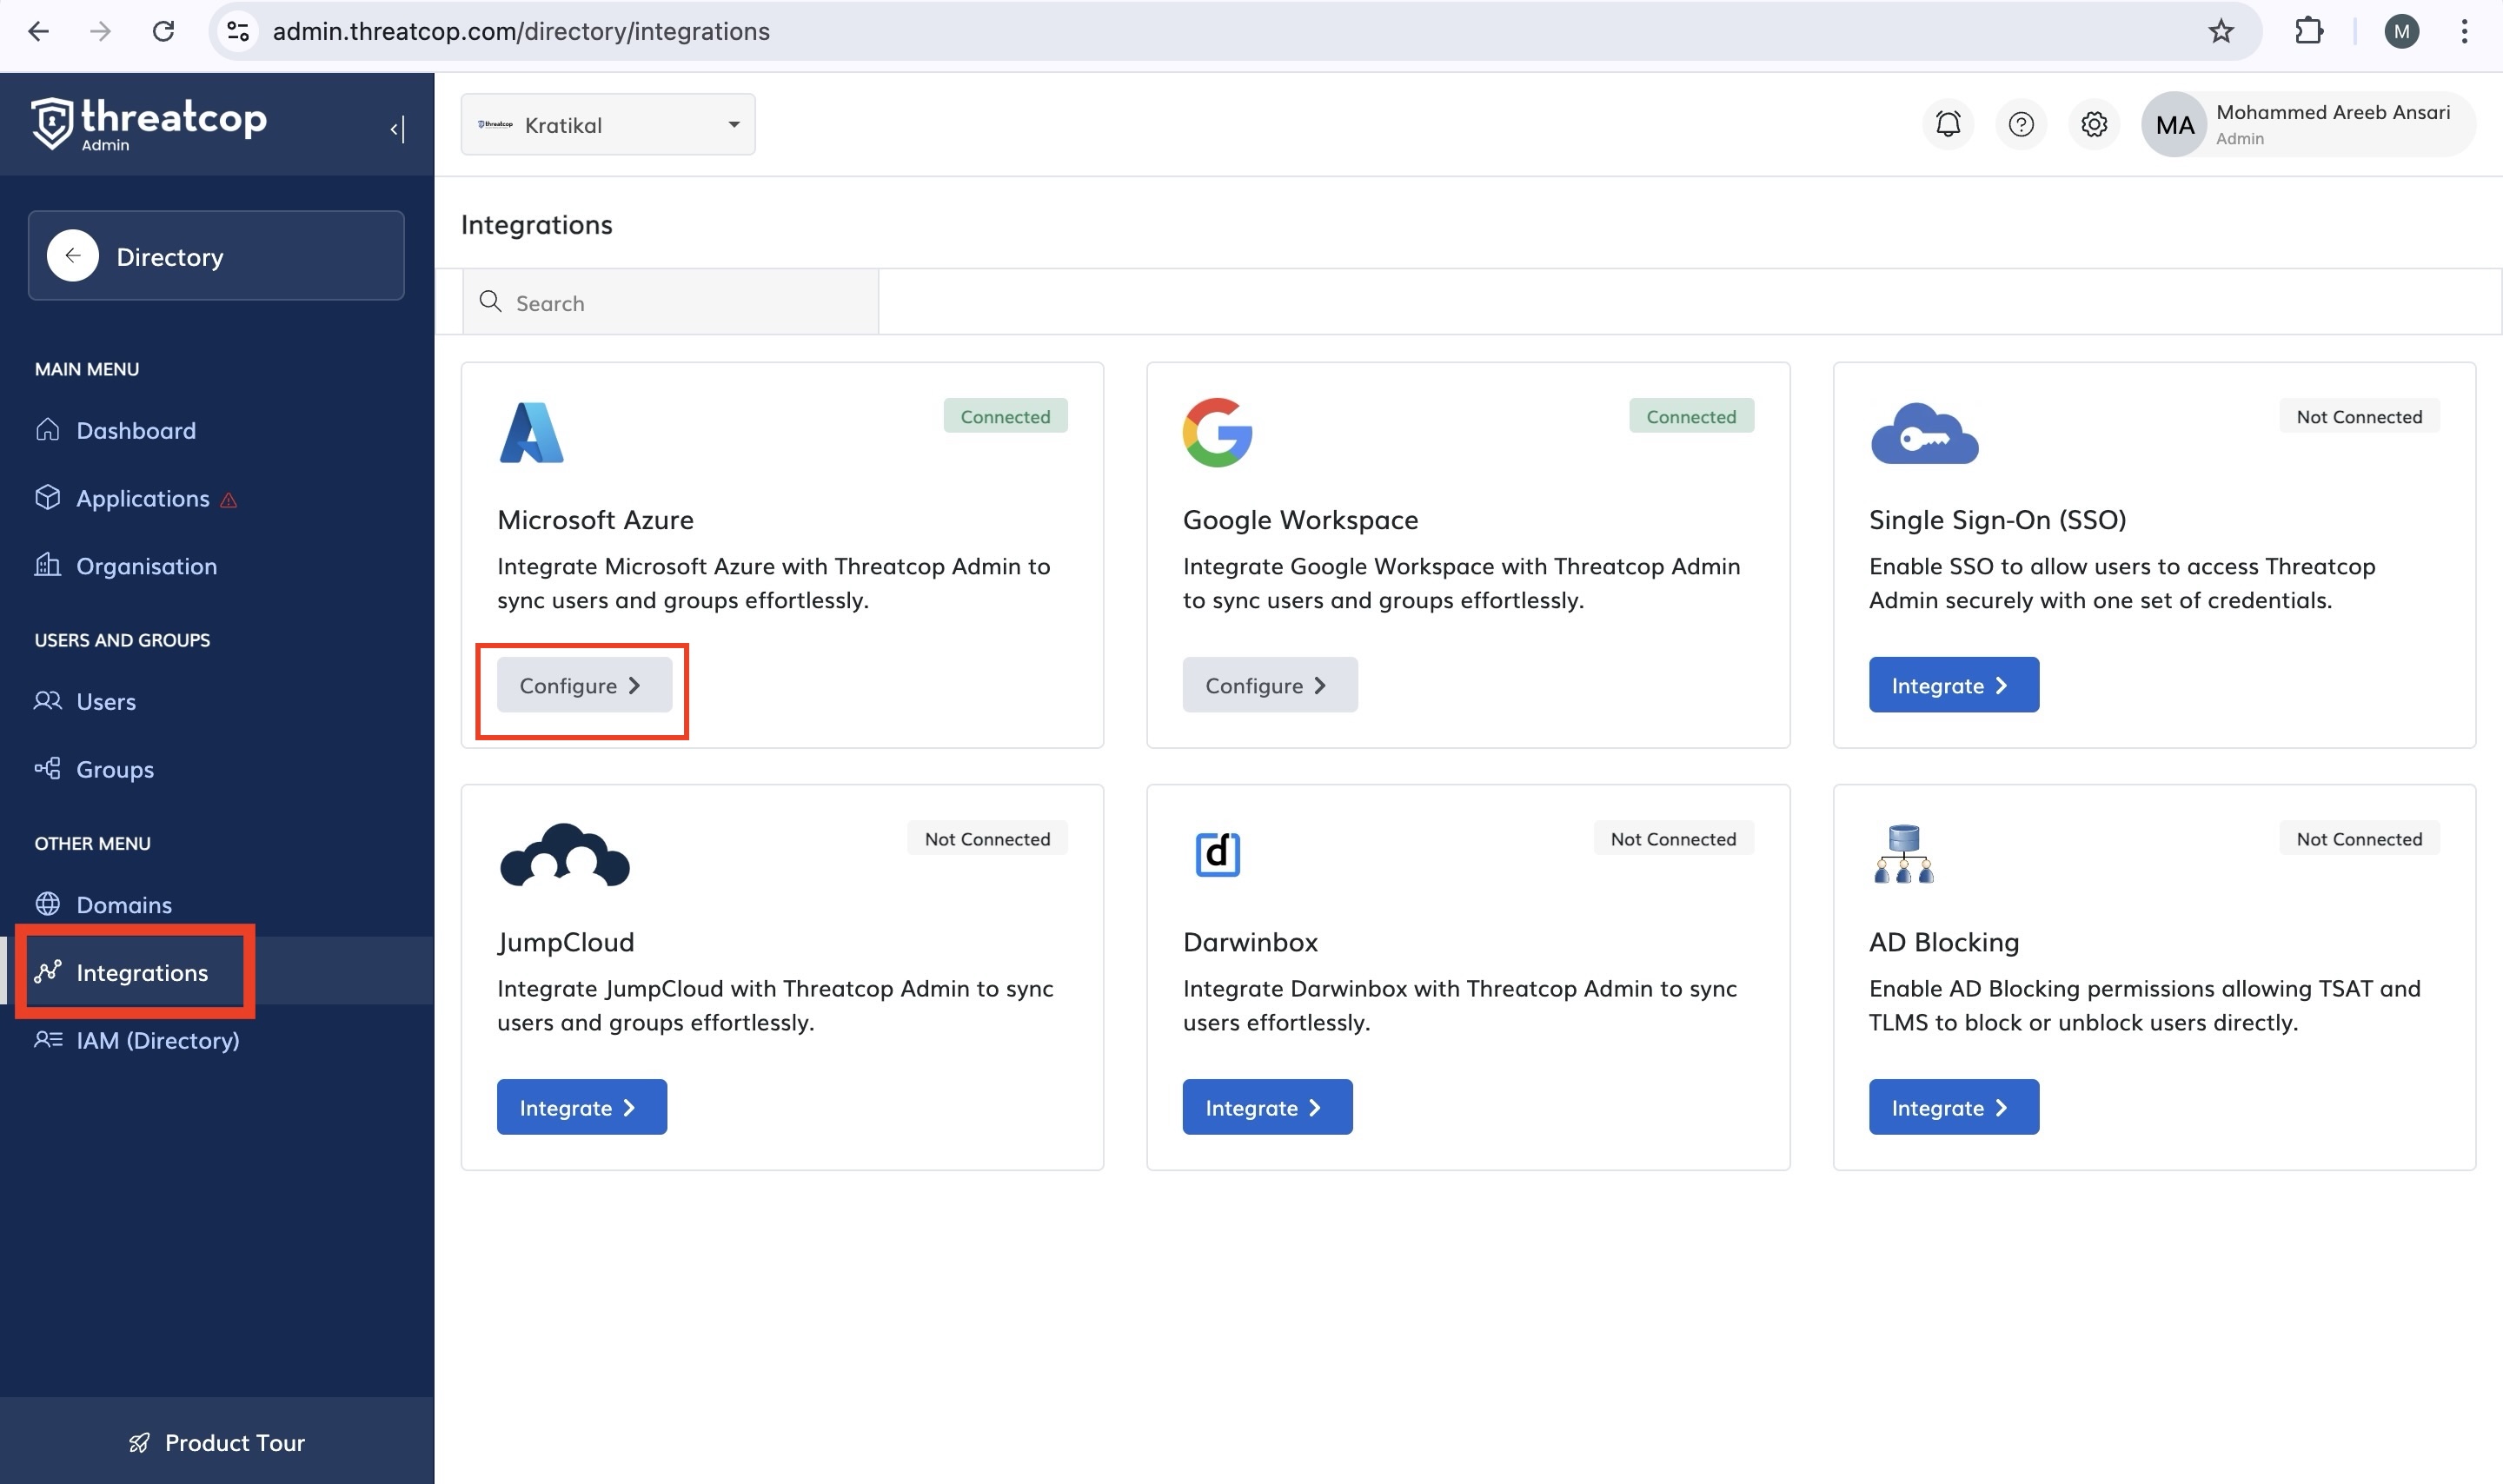This screenshot has height=1484, width=2503.
Task: Go to Dashboard in main menu
Action: click(136, 430)
